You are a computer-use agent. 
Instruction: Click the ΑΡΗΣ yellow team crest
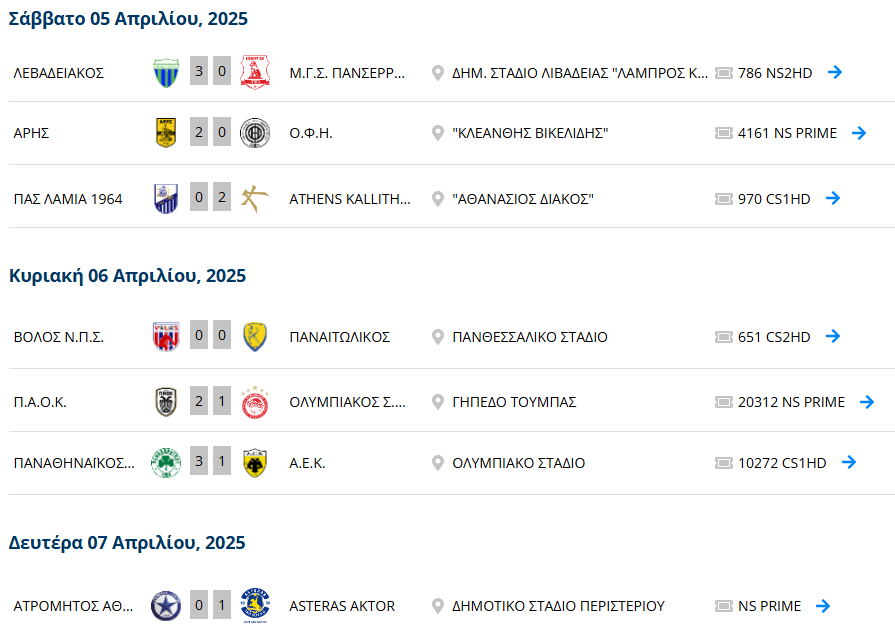(x=166, y=132)
